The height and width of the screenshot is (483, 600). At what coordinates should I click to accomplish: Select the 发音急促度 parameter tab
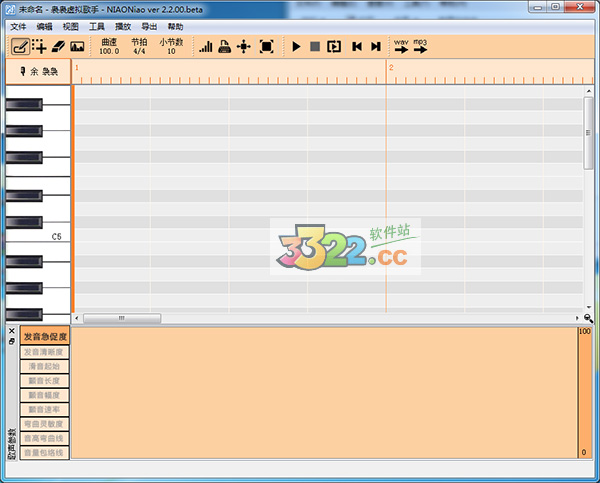[45, 336]
